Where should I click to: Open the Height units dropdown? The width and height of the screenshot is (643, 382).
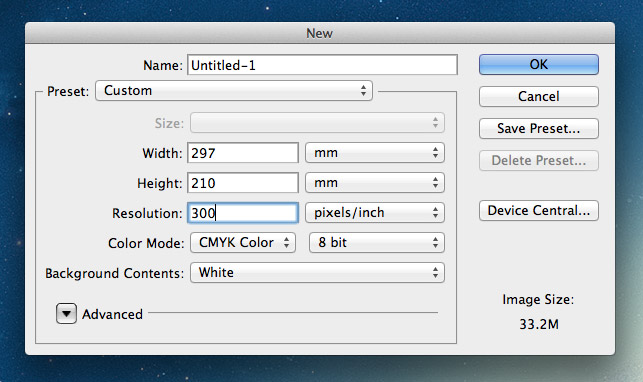(x=375, y=183)
